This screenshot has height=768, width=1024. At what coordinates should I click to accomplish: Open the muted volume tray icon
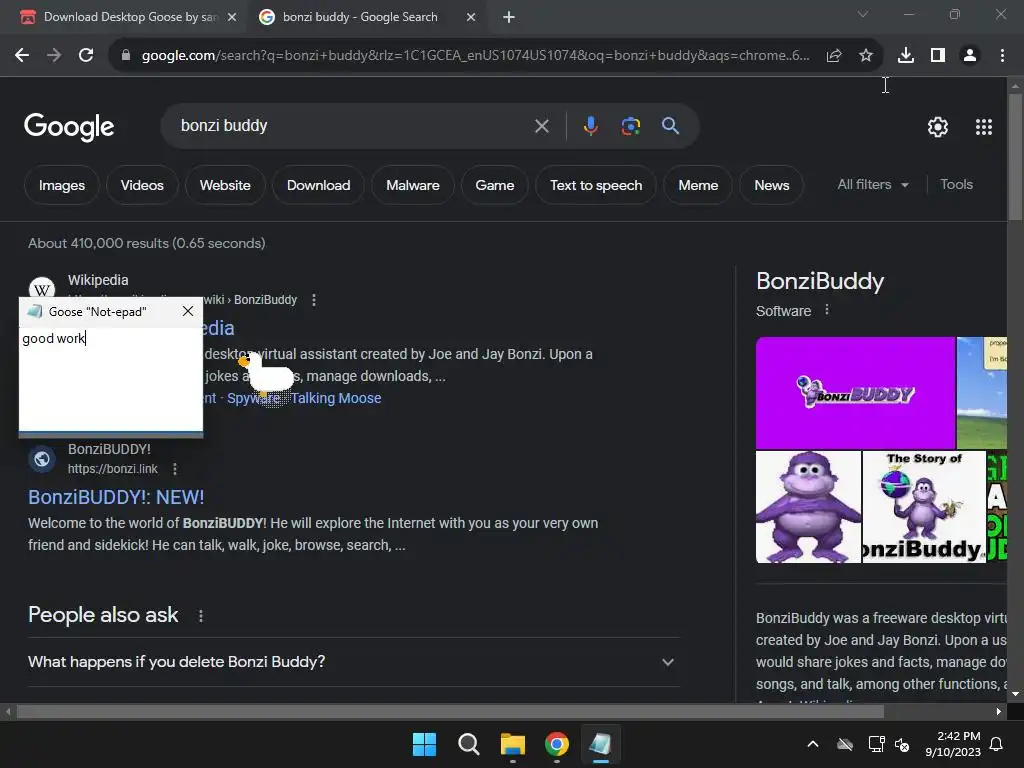click(x=902, y=744)
